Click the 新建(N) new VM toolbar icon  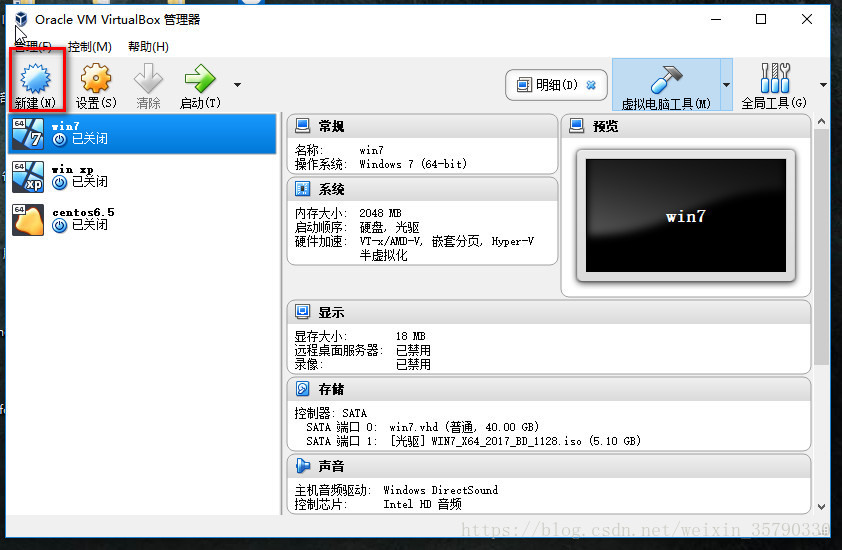(x=35, y=78)
